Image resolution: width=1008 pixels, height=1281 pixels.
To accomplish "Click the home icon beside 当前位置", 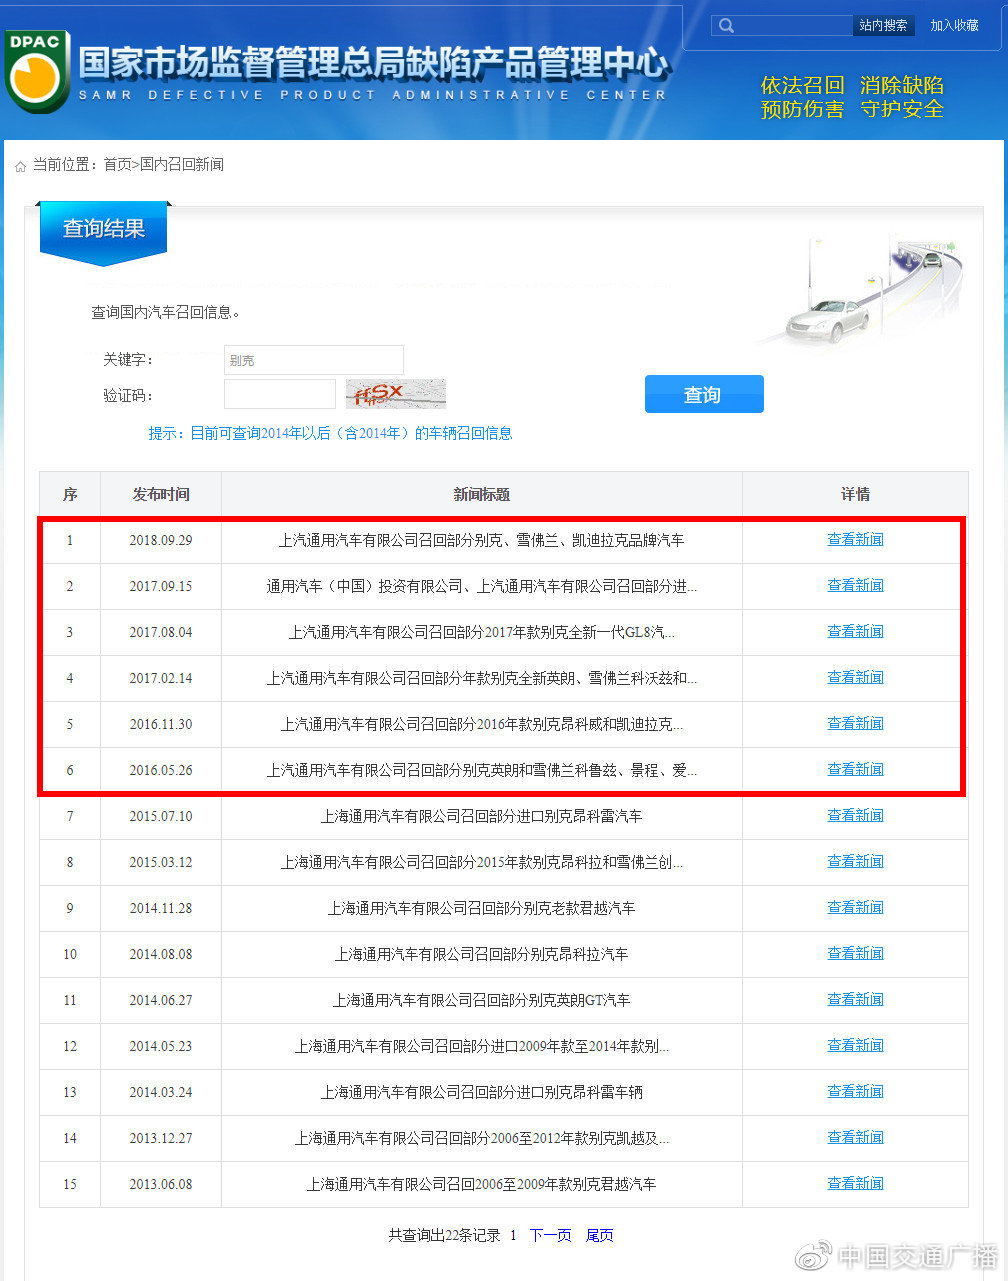I will tap(20, 166).
